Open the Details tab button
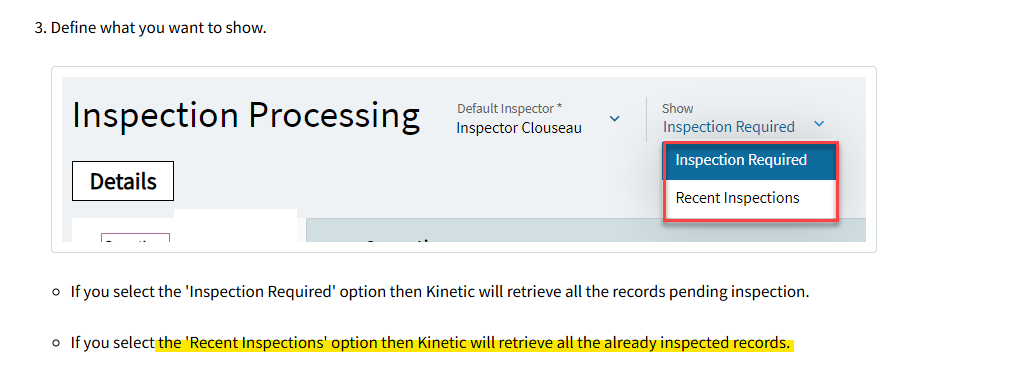Screen dimensions: 1021x368 pyautogui.click(x=123, y=181)
